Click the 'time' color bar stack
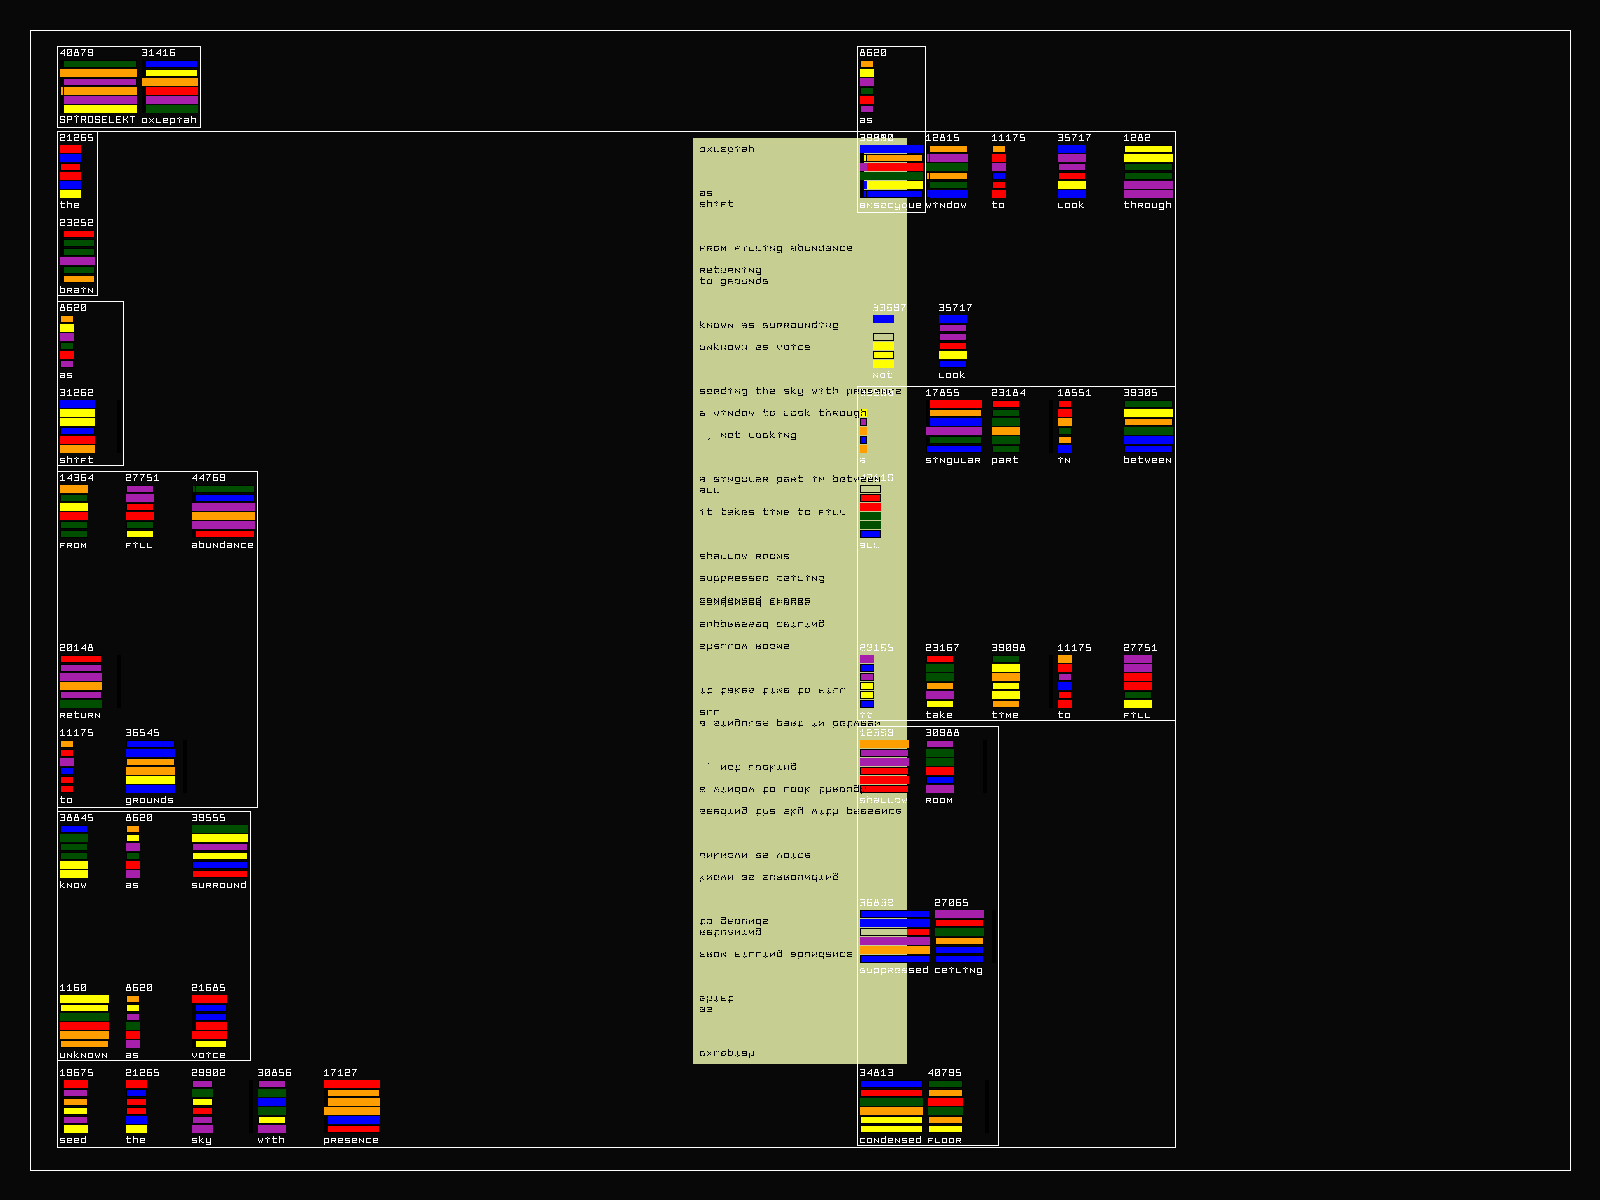This screenshot has width=1600, height=1200. click(1005, 681)
